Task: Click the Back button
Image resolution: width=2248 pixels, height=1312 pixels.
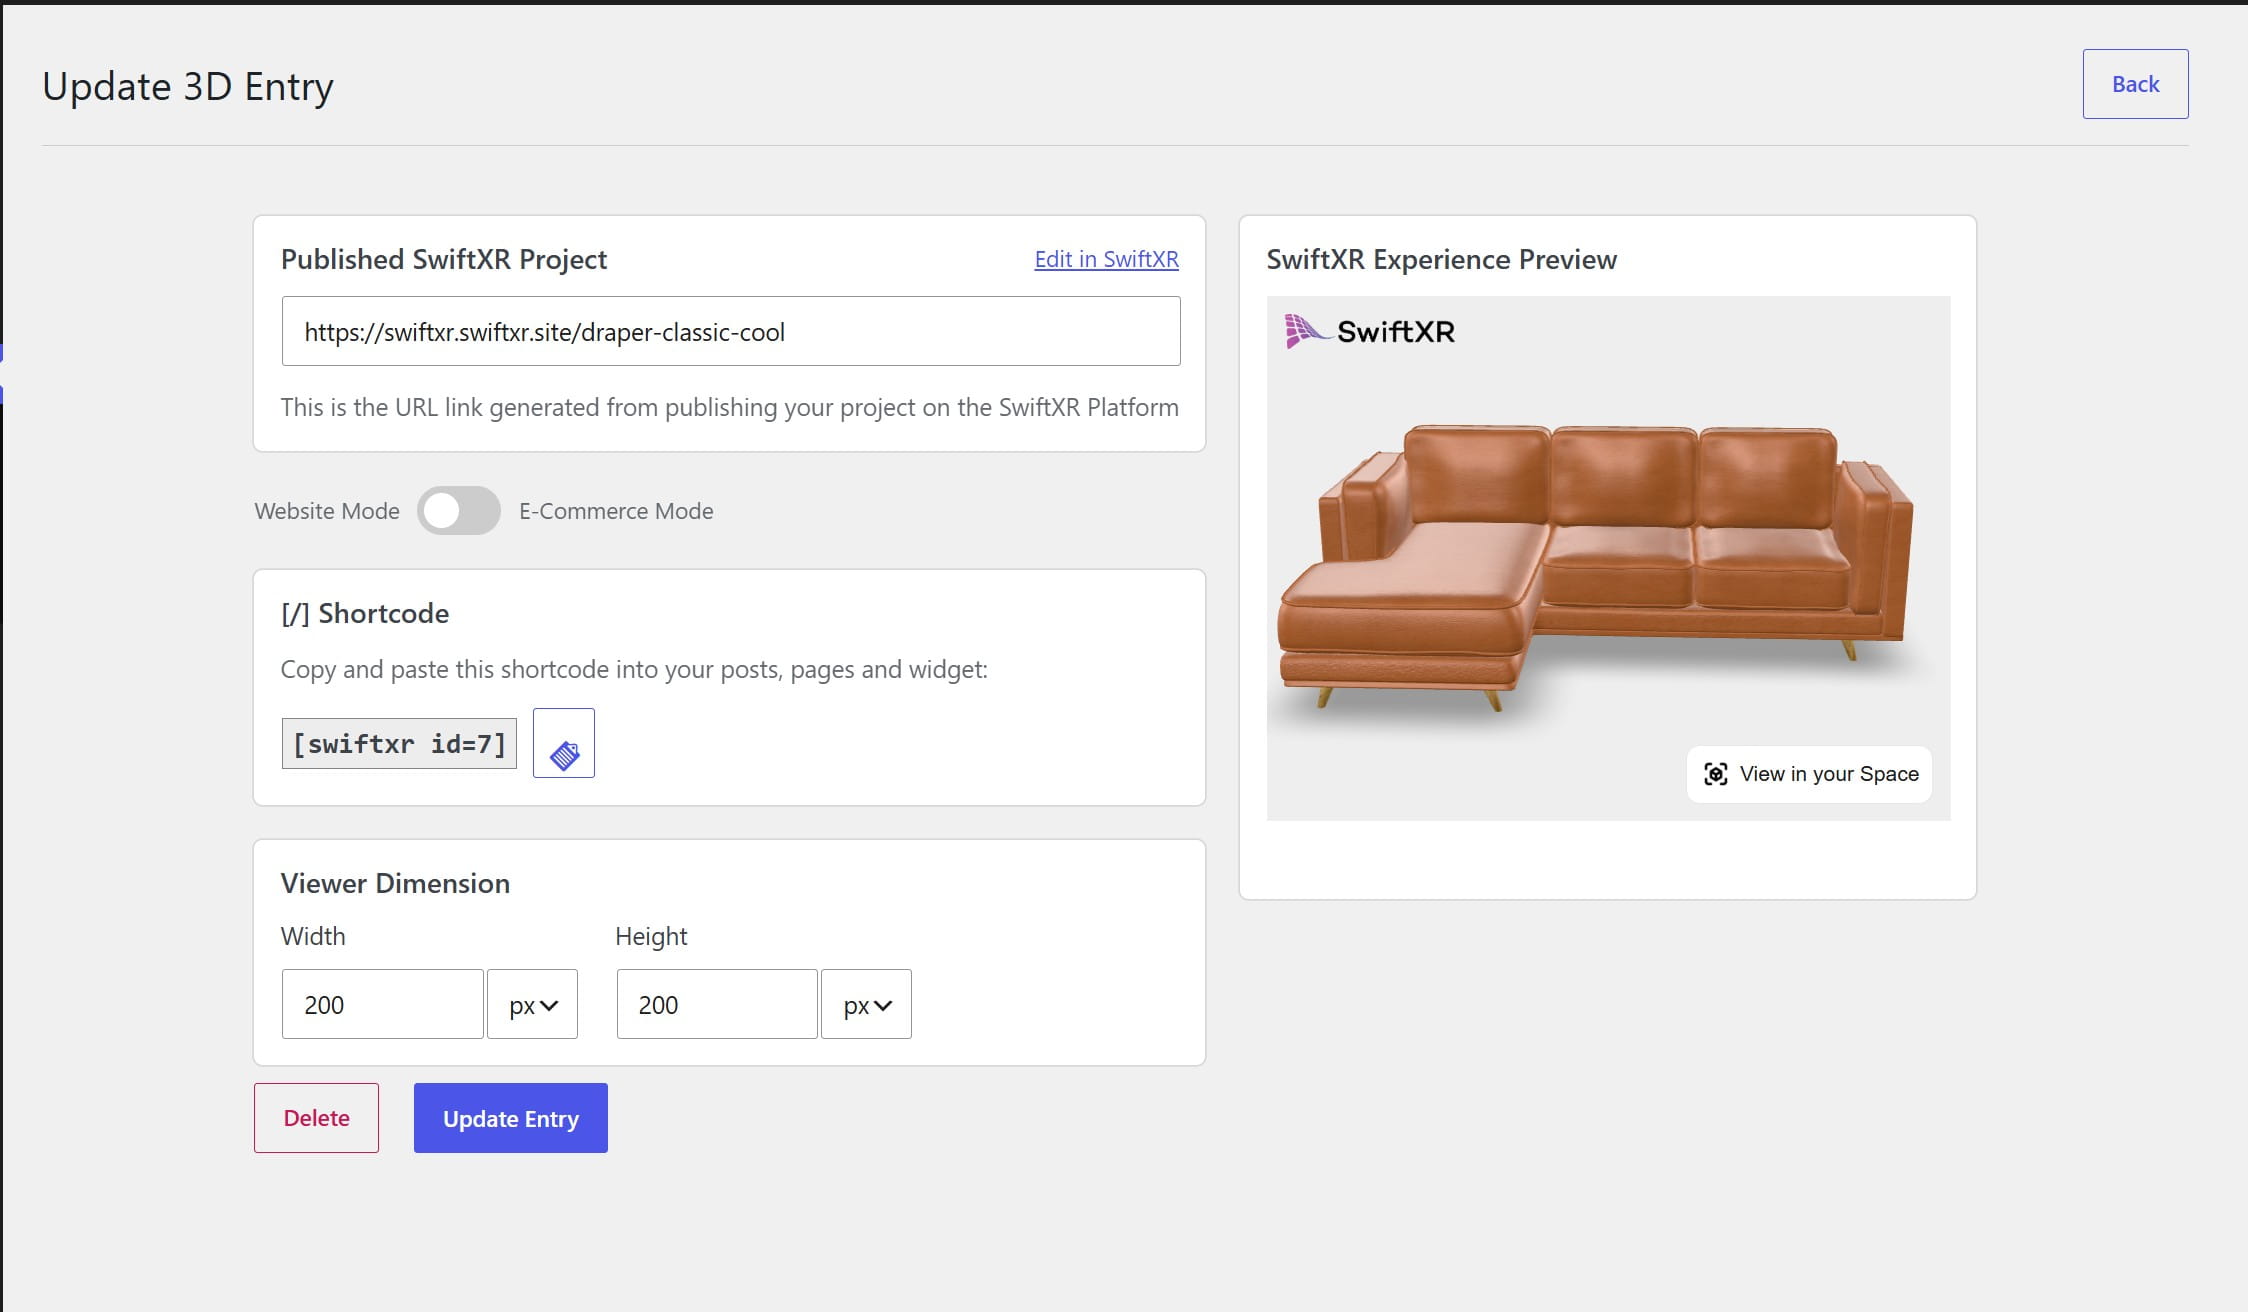Action: coord(2135,84)
